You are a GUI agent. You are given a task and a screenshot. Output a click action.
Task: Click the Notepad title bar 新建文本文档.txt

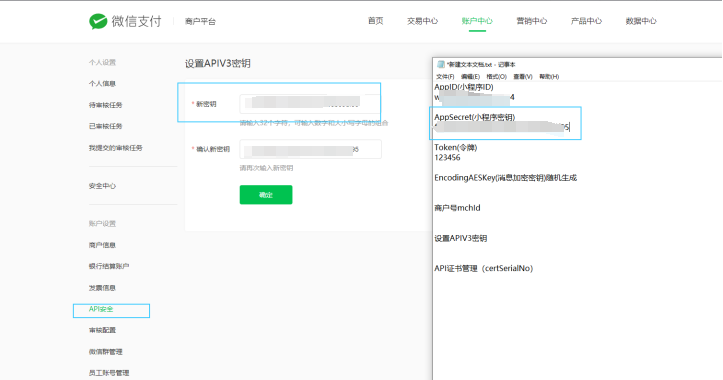(481, 65)
